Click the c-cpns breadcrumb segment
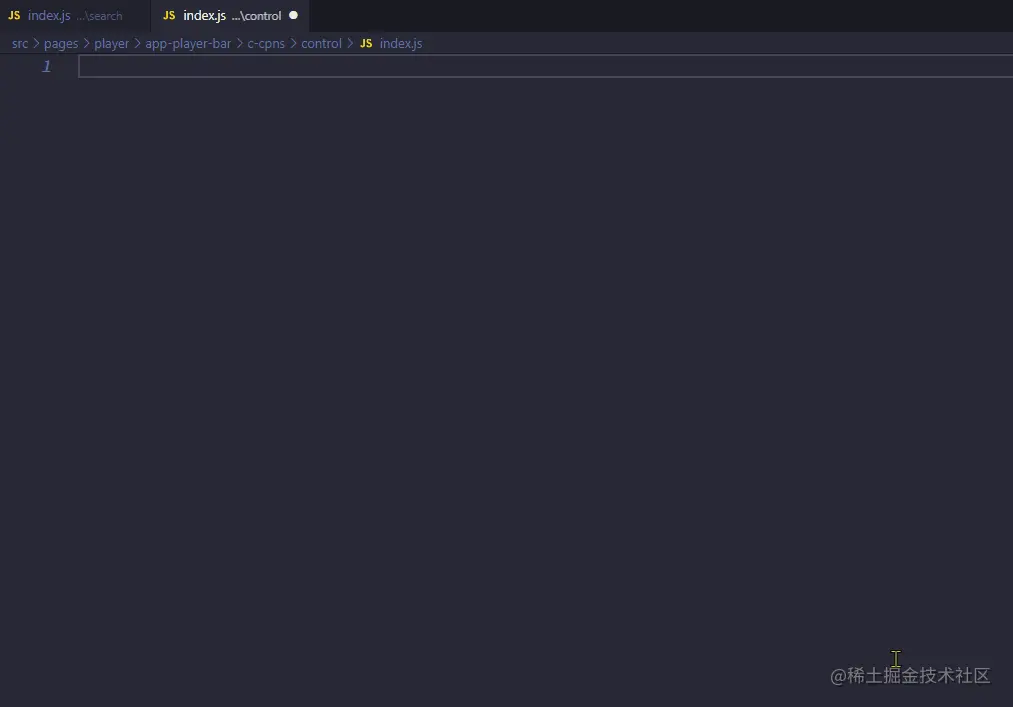Viewport: 1013px width, 707px height. [265, 43]
